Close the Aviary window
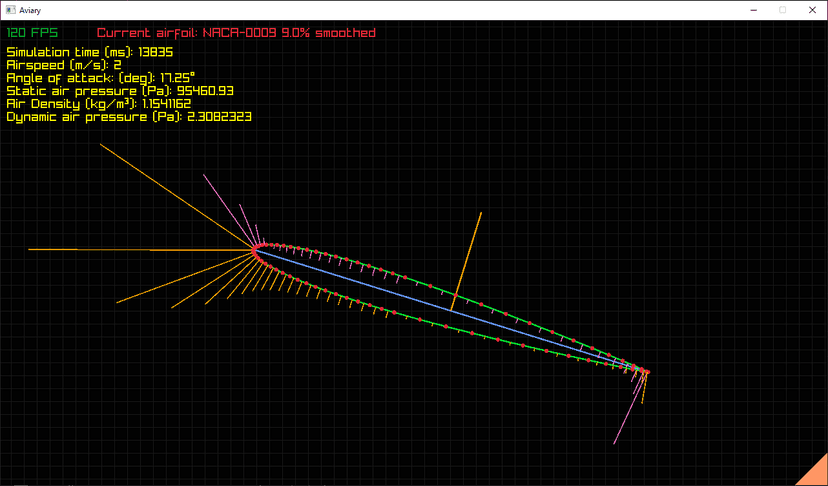 810,9
